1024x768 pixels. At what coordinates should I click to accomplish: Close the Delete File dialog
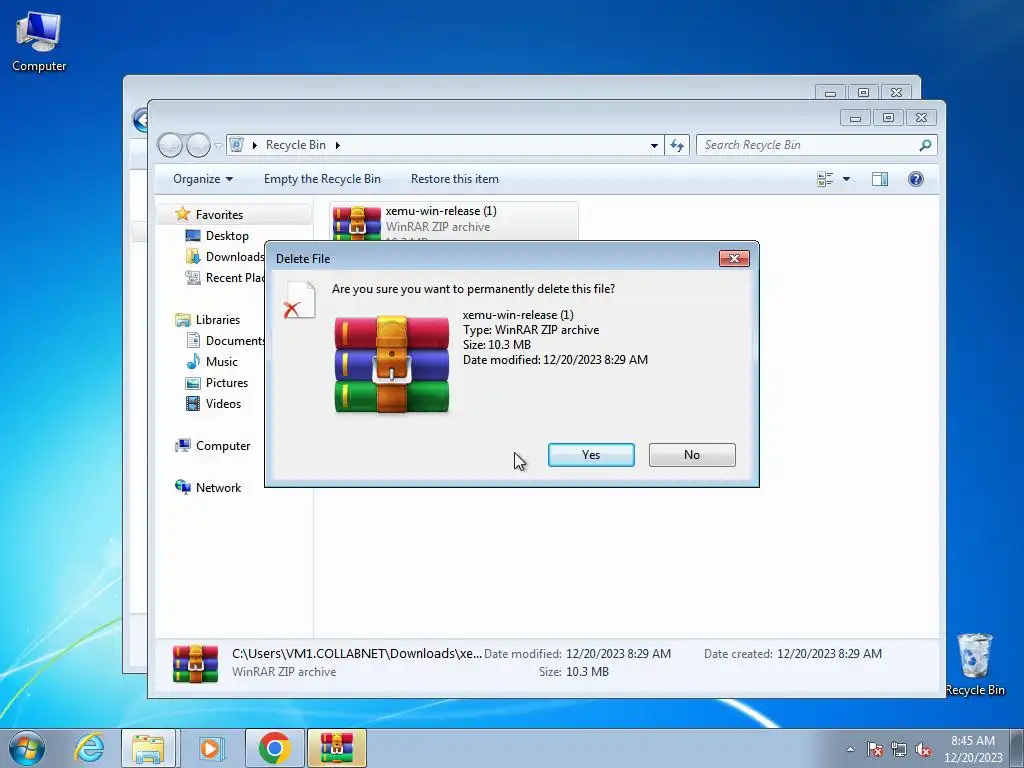coord(734,259)
